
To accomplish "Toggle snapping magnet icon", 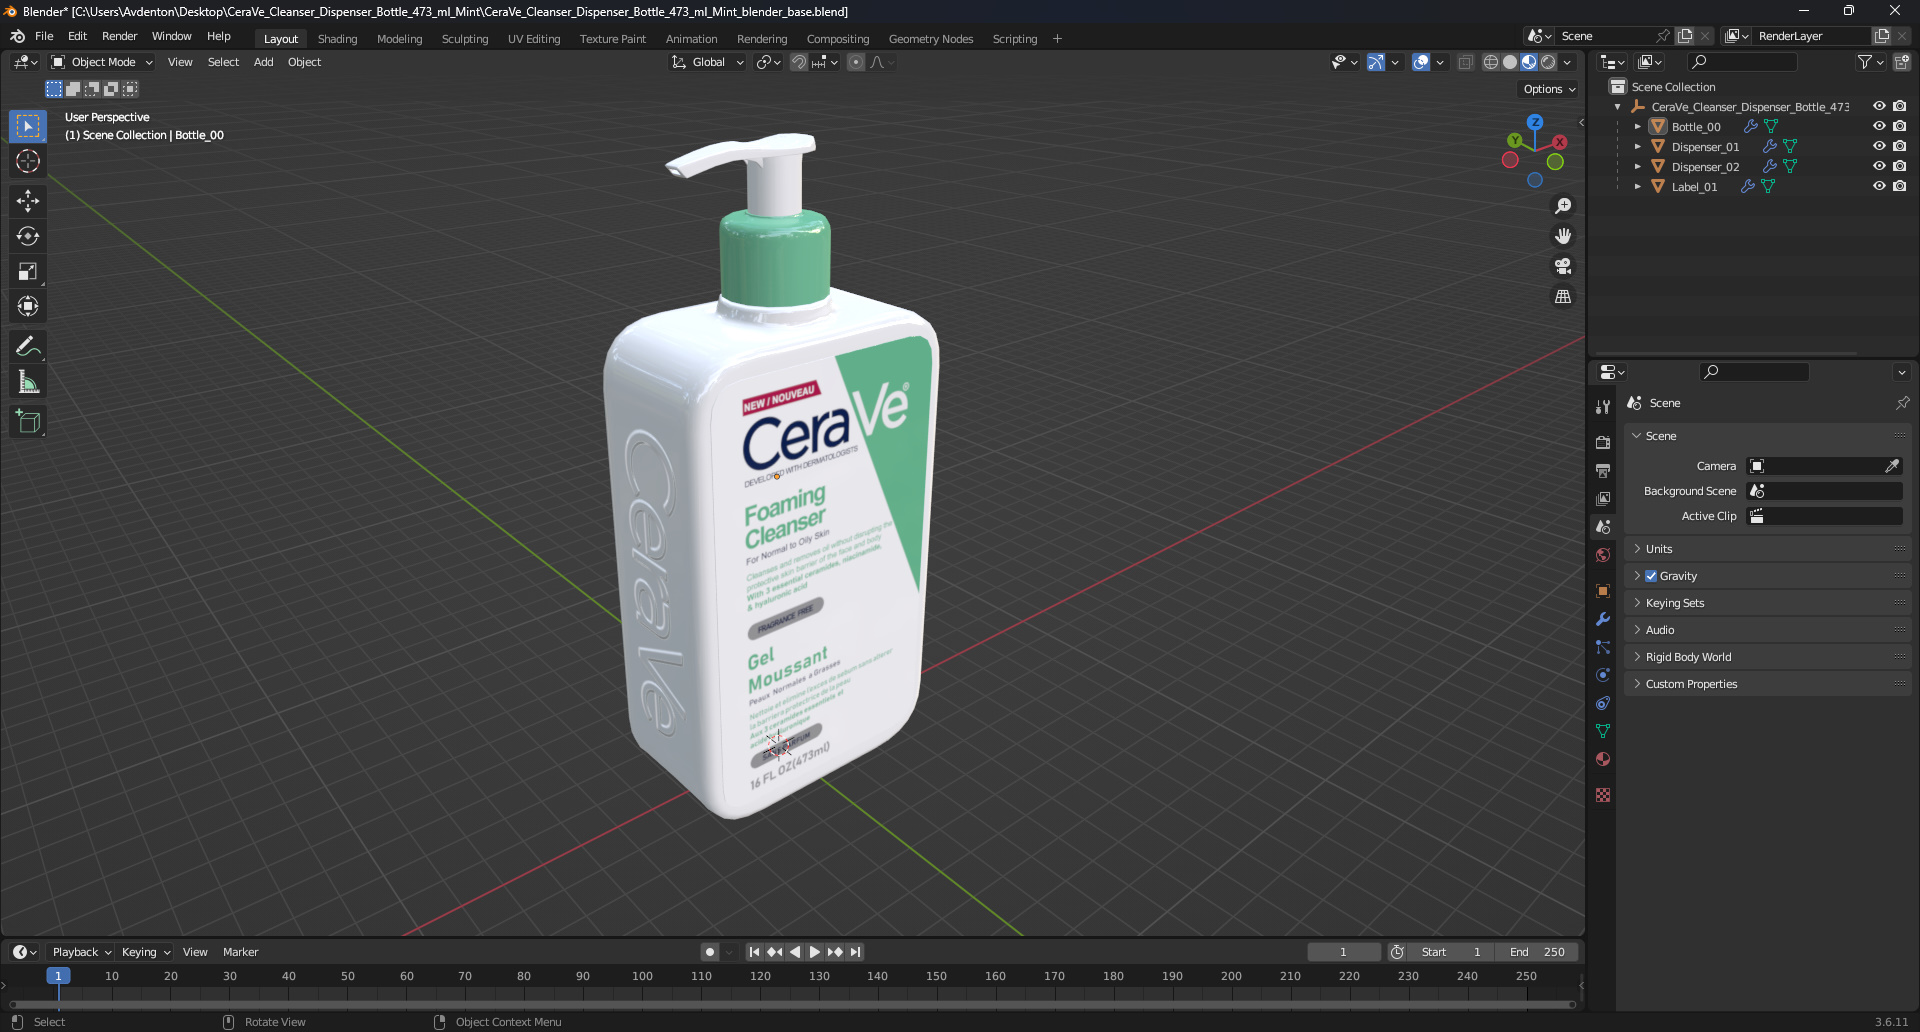I will 798,62.
